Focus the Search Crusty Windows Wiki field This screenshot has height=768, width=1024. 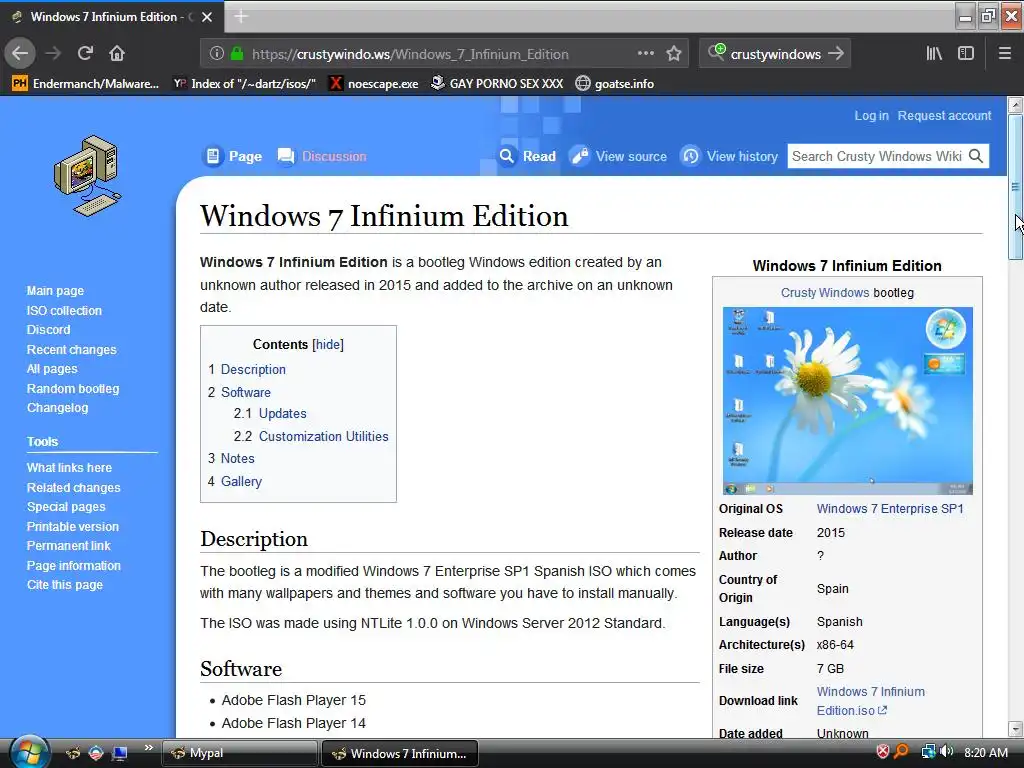coord(877,156)
